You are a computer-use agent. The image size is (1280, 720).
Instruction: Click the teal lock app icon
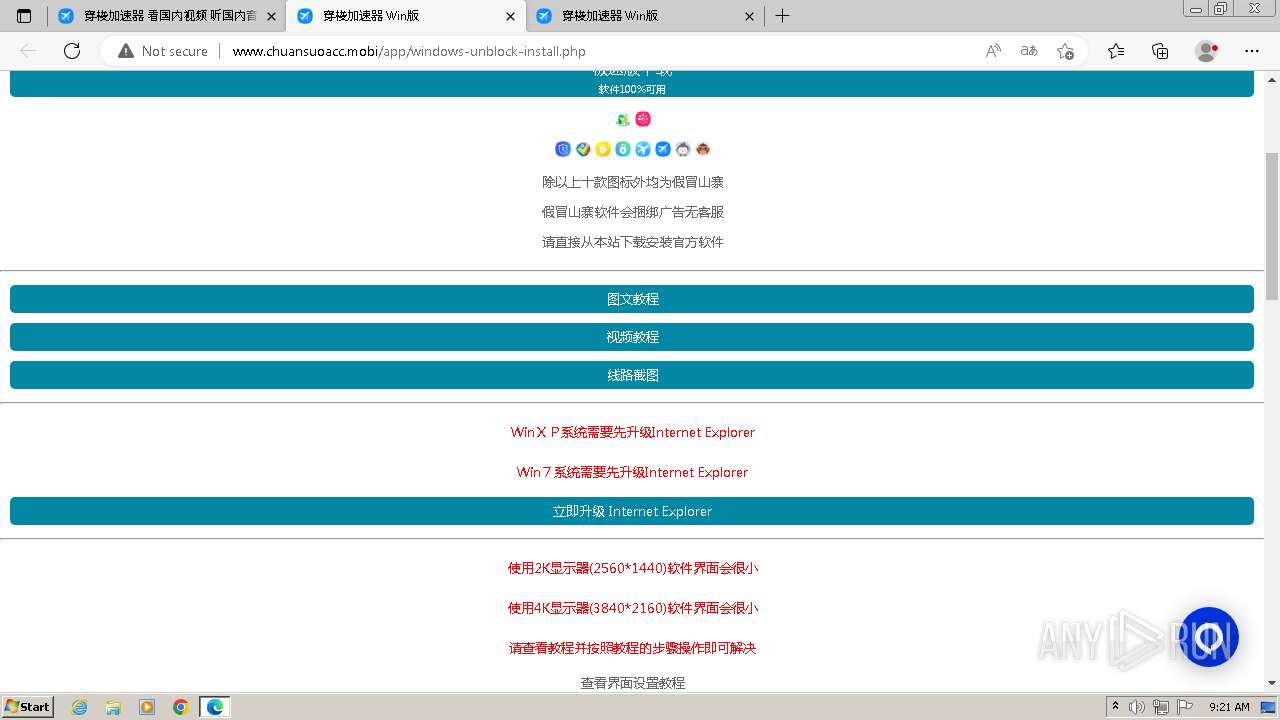coord(623,149)
